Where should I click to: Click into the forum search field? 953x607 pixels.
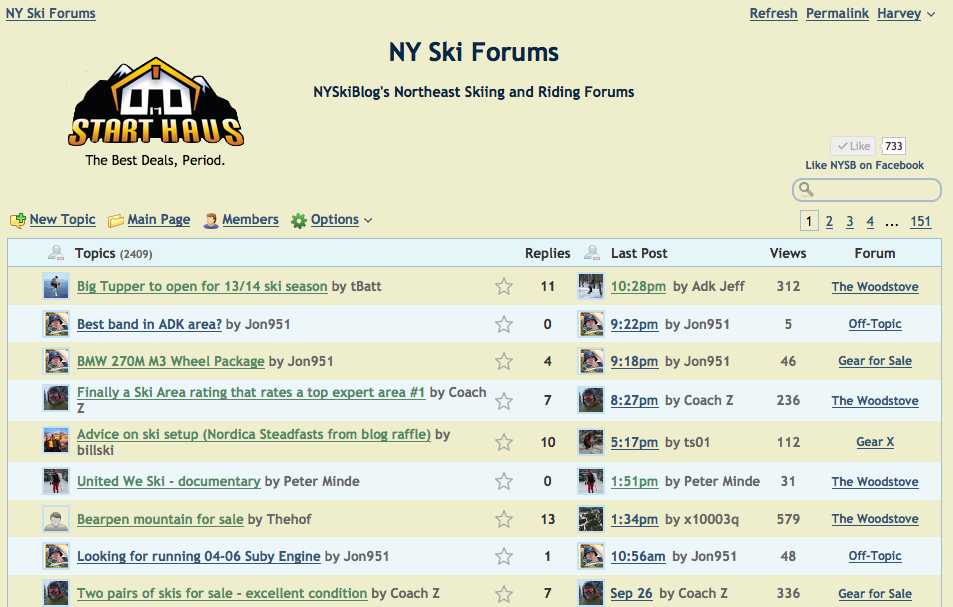pyautogui.click(x=872, y=190)
